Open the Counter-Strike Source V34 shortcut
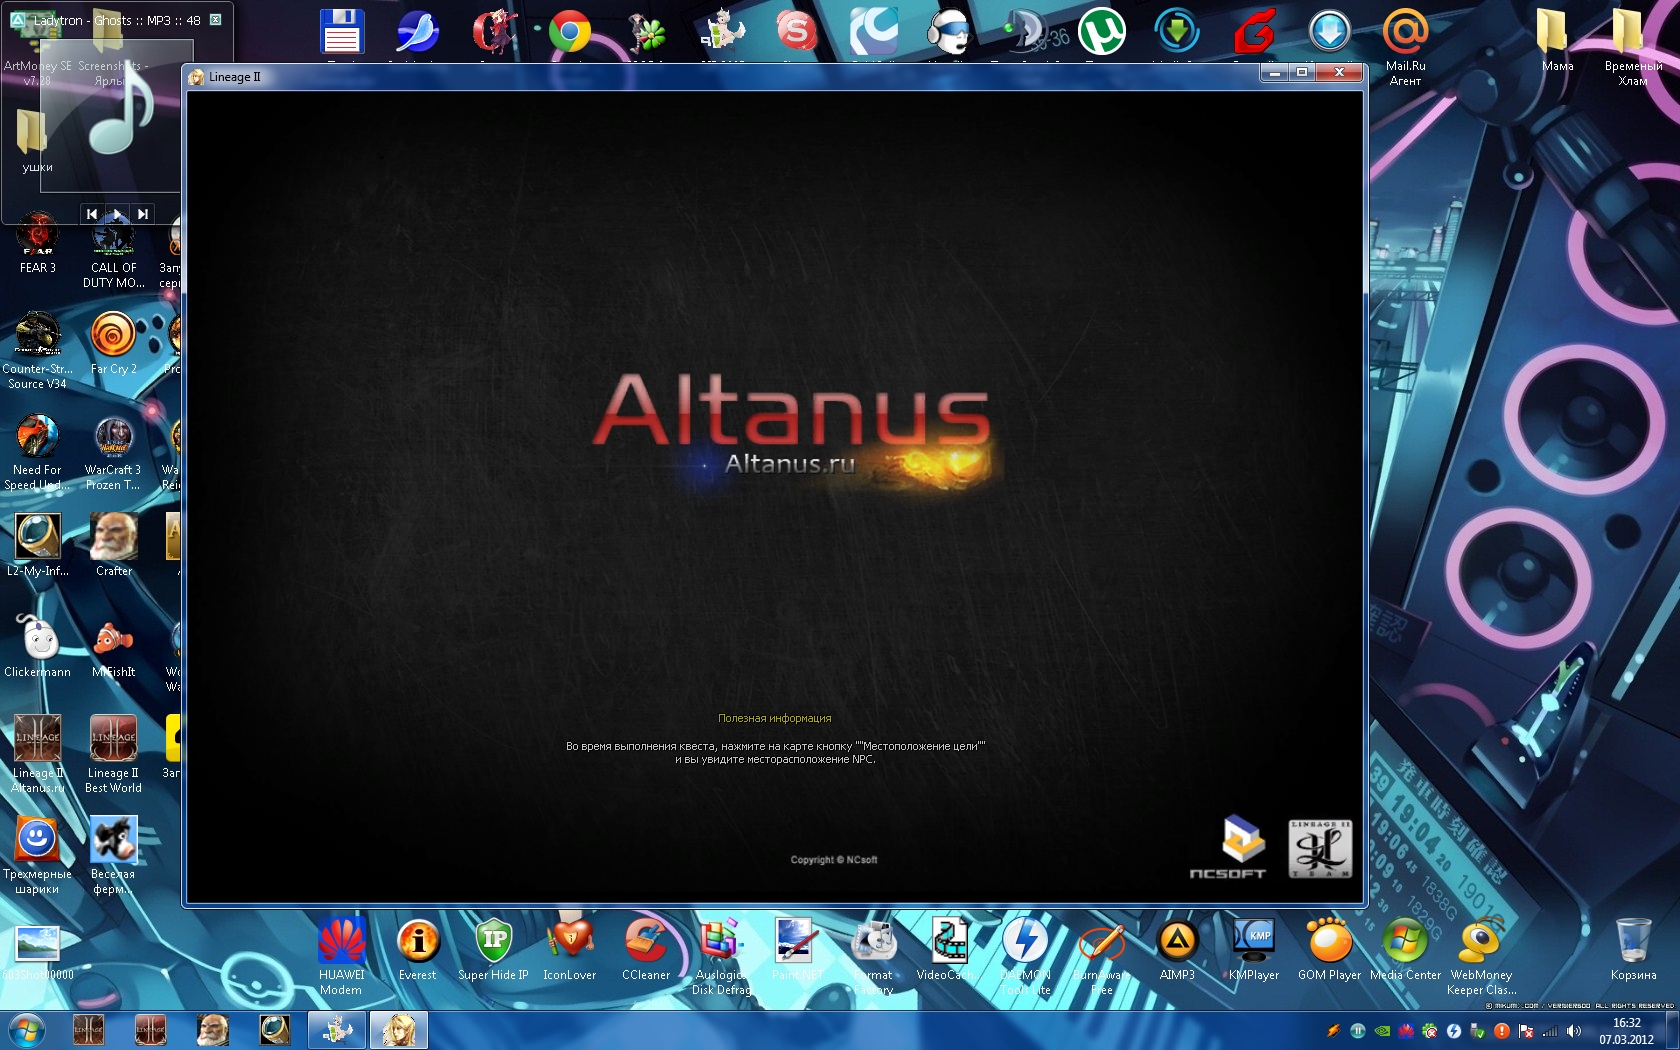1680x1050 pixels. (x=37, y=351)
